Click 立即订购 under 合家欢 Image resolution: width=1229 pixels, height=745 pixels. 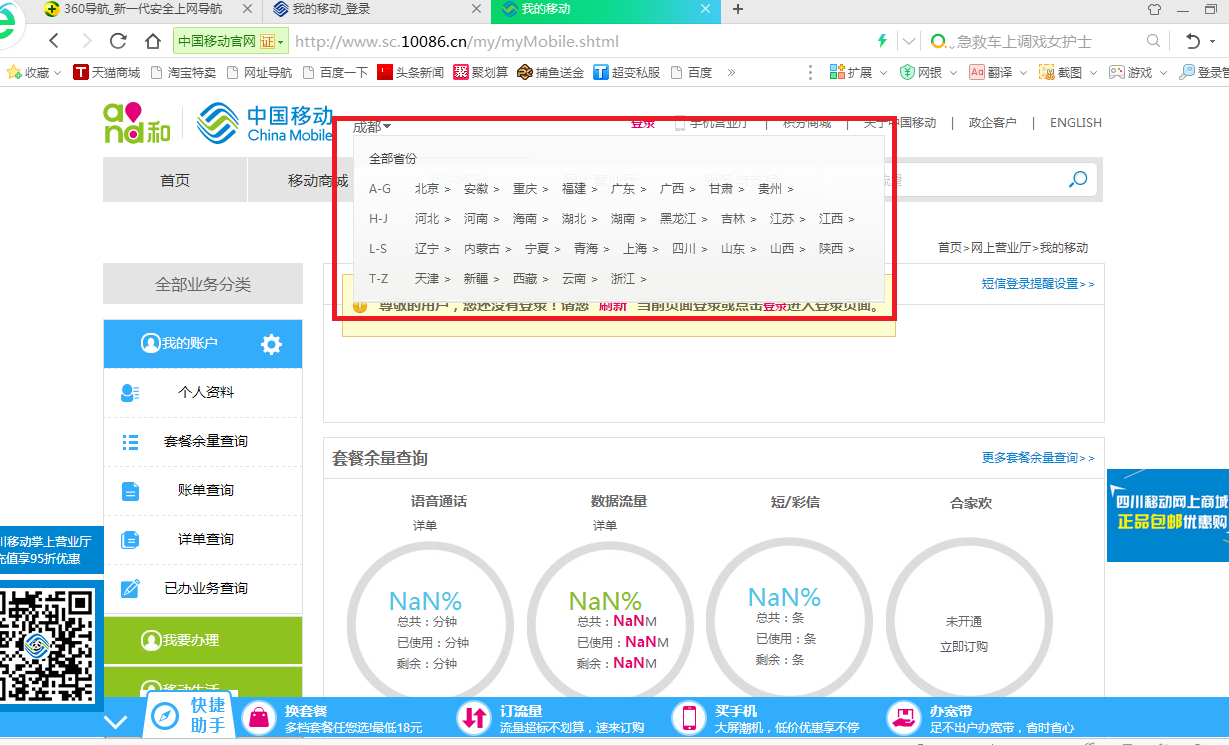(964, 647)
